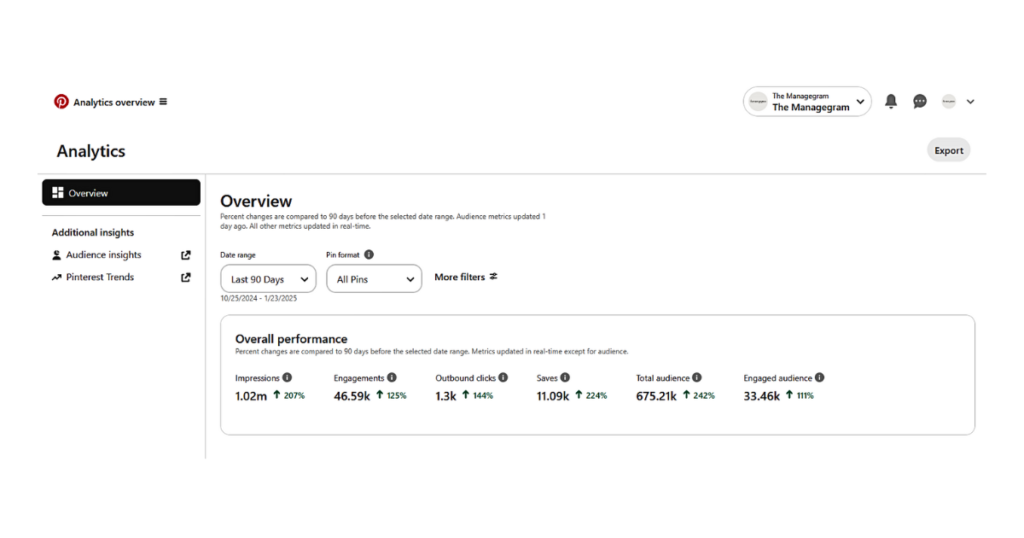Open the Analytics overview hamburger menu

[x=163, y=102]
